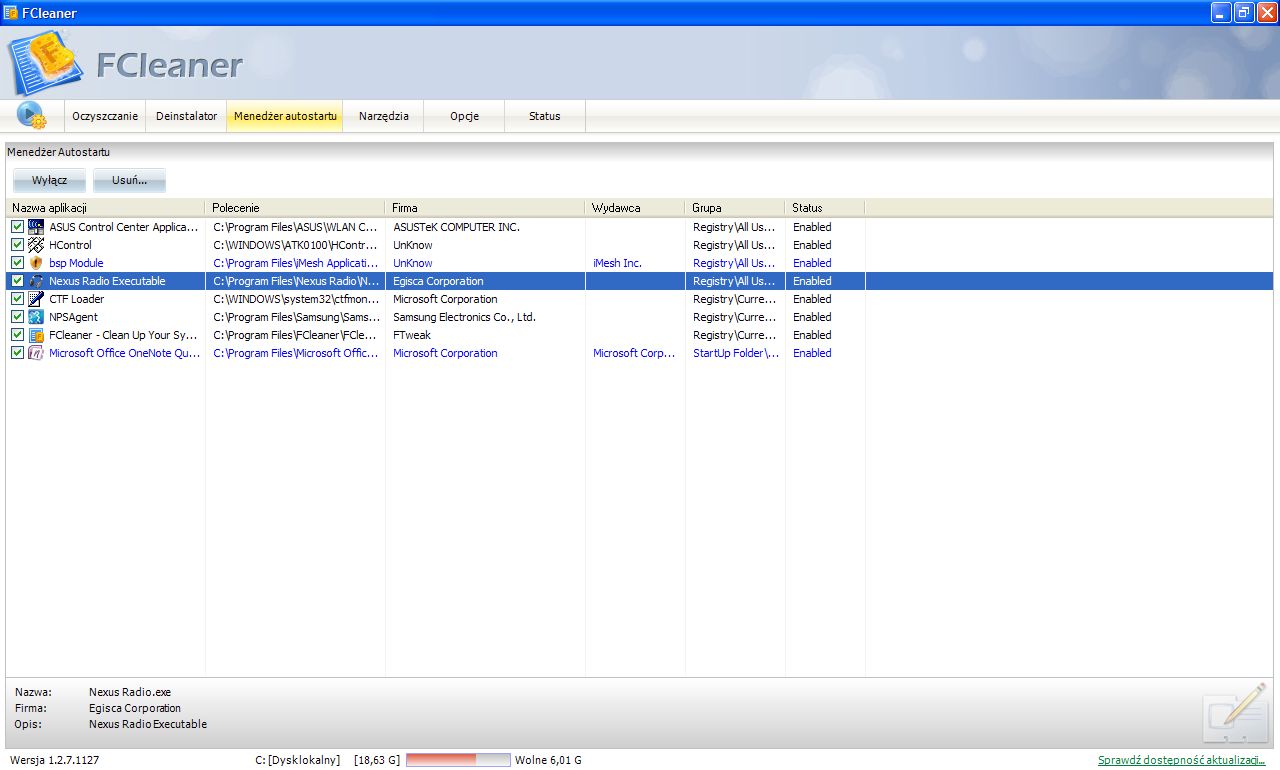The width and height of the screenshot is (1280, 770).
Task: Click Enabled status of NPSAgent row
Action: click(812, 317)
